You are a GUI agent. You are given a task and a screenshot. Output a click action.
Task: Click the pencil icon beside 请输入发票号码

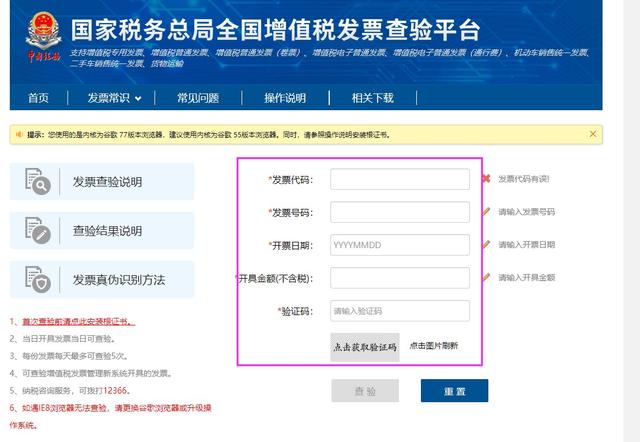486,211
